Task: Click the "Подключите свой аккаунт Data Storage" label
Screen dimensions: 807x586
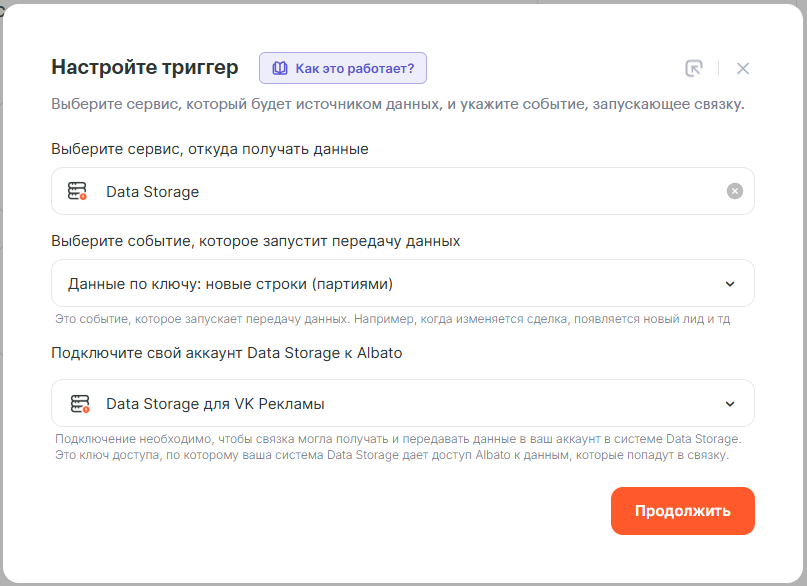Action: coord(227,353)
